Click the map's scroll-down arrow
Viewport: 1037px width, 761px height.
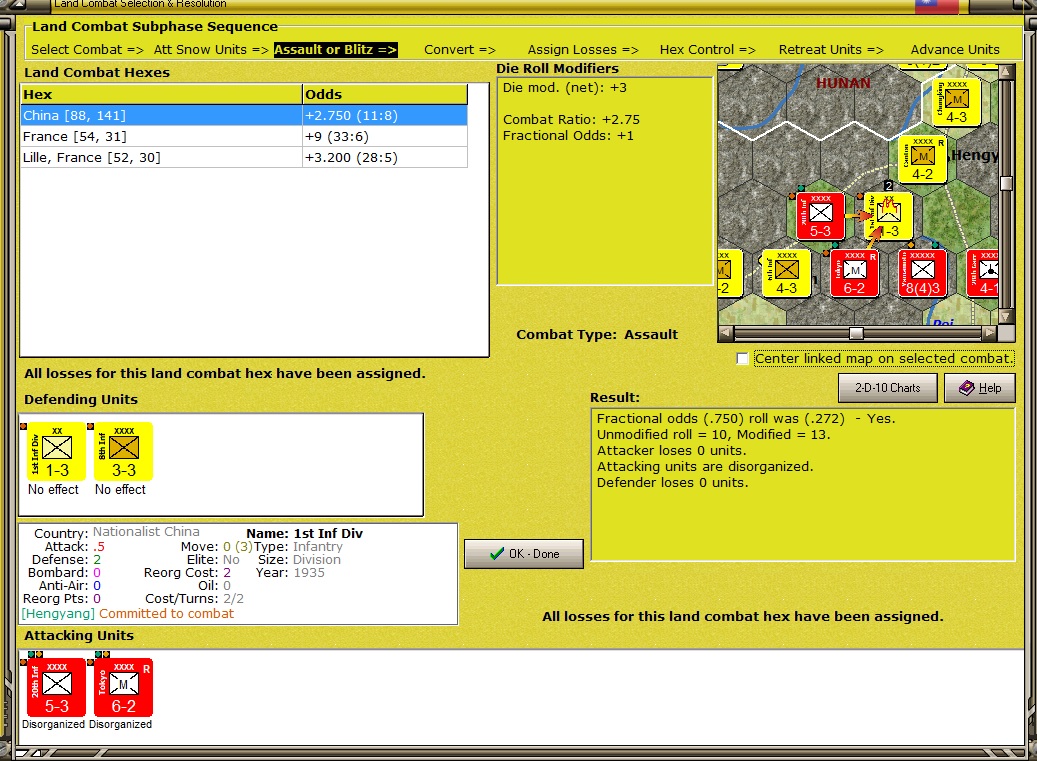(1006, 317)
